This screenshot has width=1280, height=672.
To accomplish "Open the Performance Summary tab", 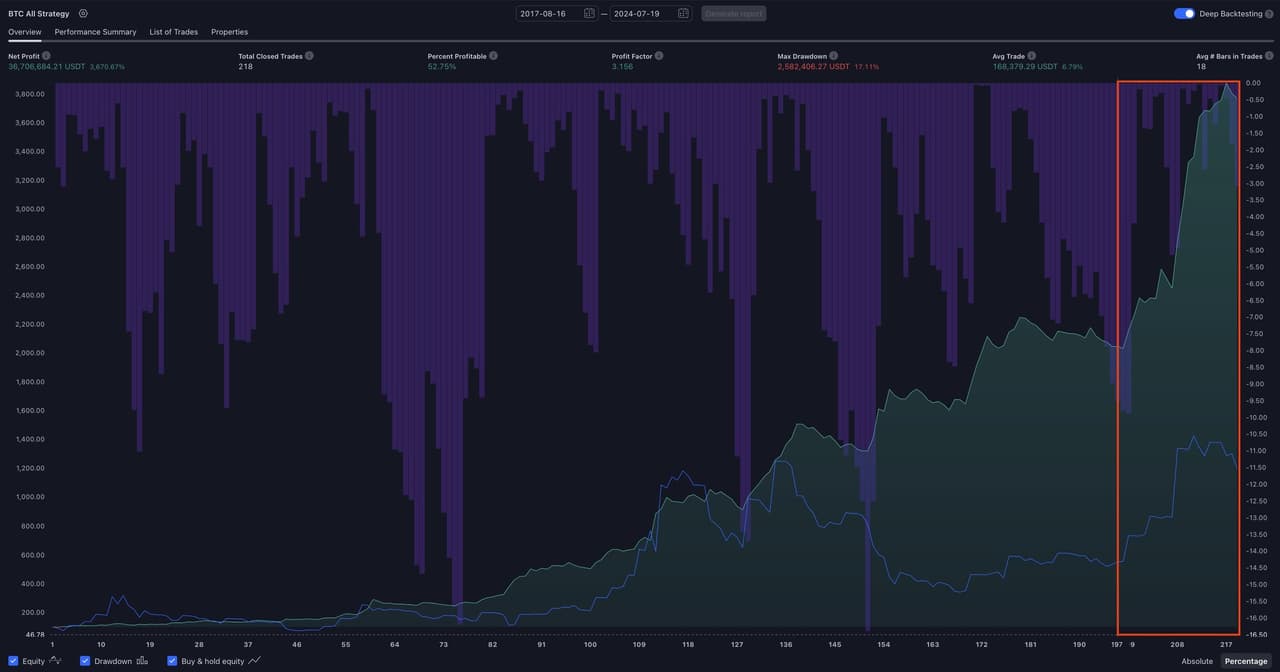I will pyautogui.click(x=95, y=32).
